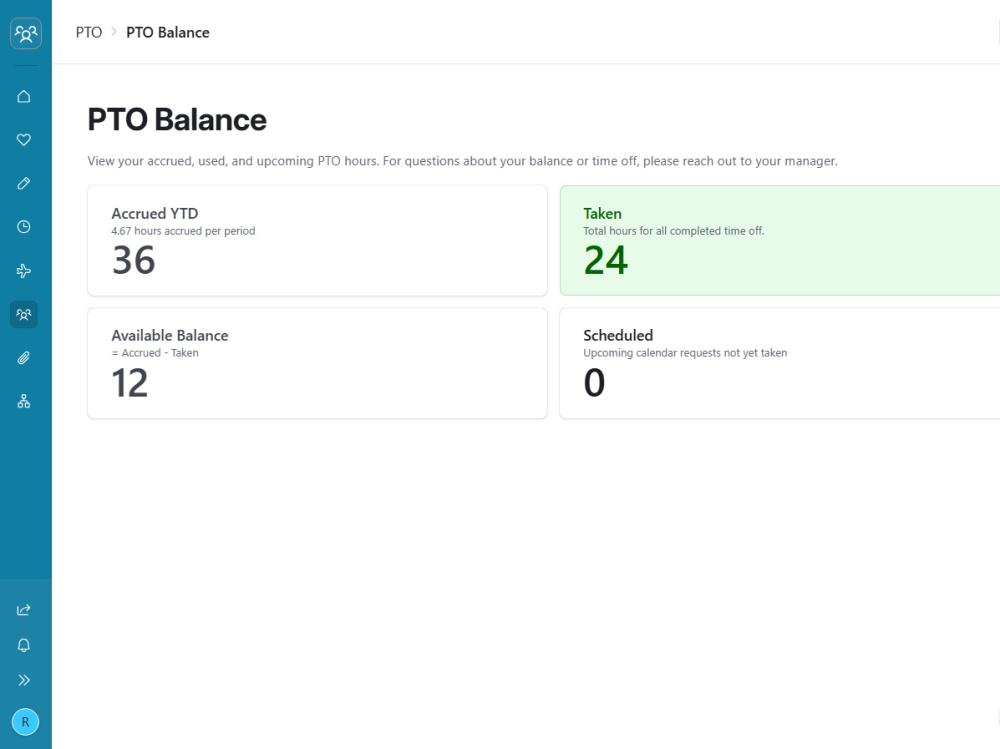Click the Taken value 24
The width and height of the screenshot is (1000, 749).
coord(606,260)
